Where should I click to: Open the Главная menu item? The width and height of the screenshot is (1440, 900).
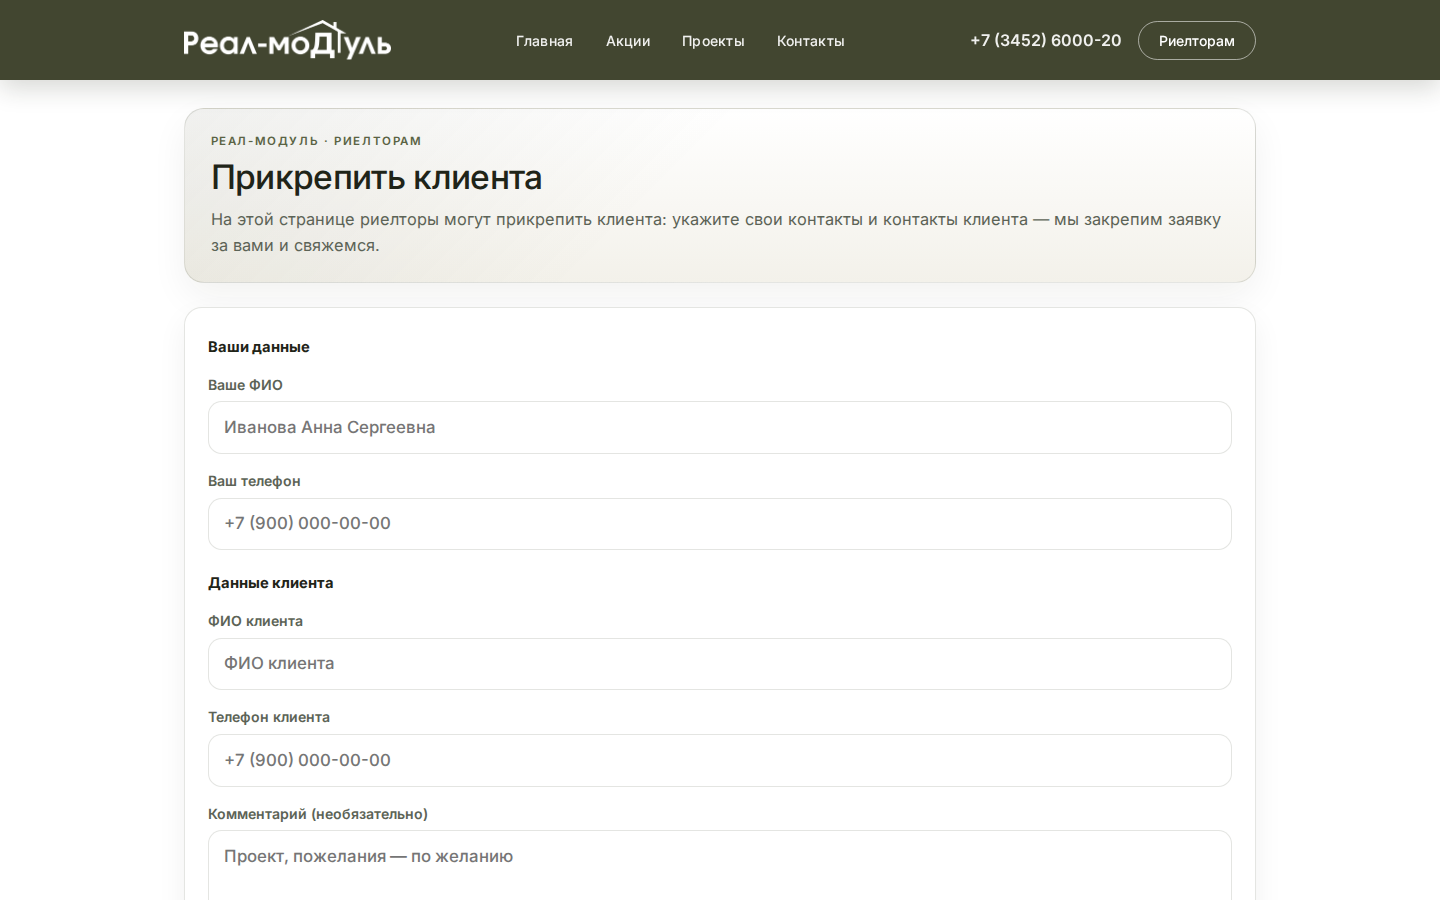coord(544,41)
